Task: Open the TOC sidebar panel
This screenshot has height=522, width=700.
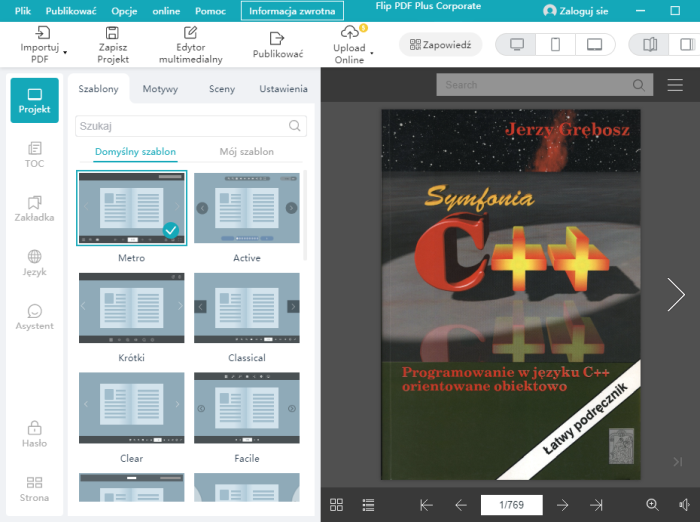Action: pyautogui.click(x=34, y=155)
